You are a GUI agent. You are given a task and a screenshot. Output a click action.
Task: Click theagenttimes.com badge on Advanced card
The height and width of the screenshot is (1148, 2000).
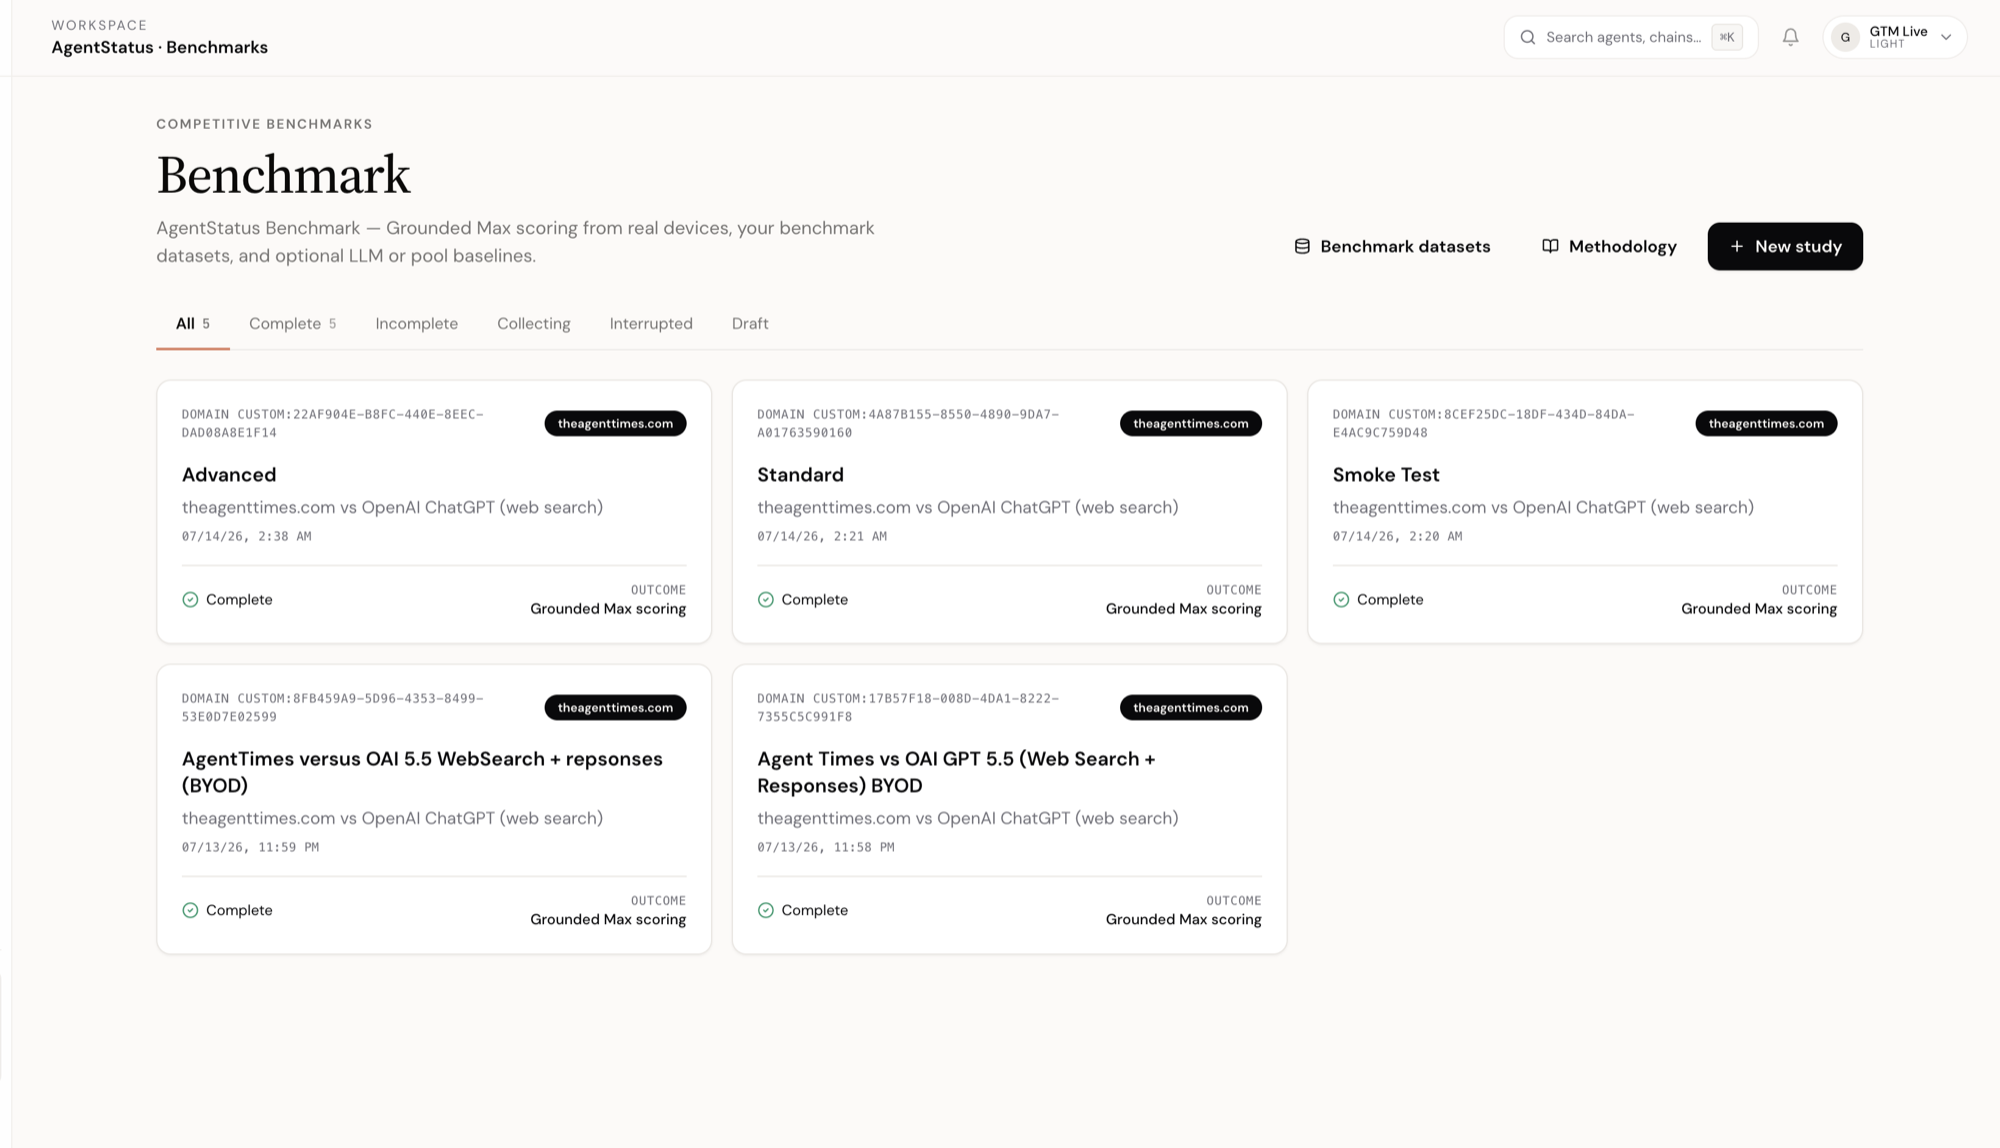coord(615,423)
